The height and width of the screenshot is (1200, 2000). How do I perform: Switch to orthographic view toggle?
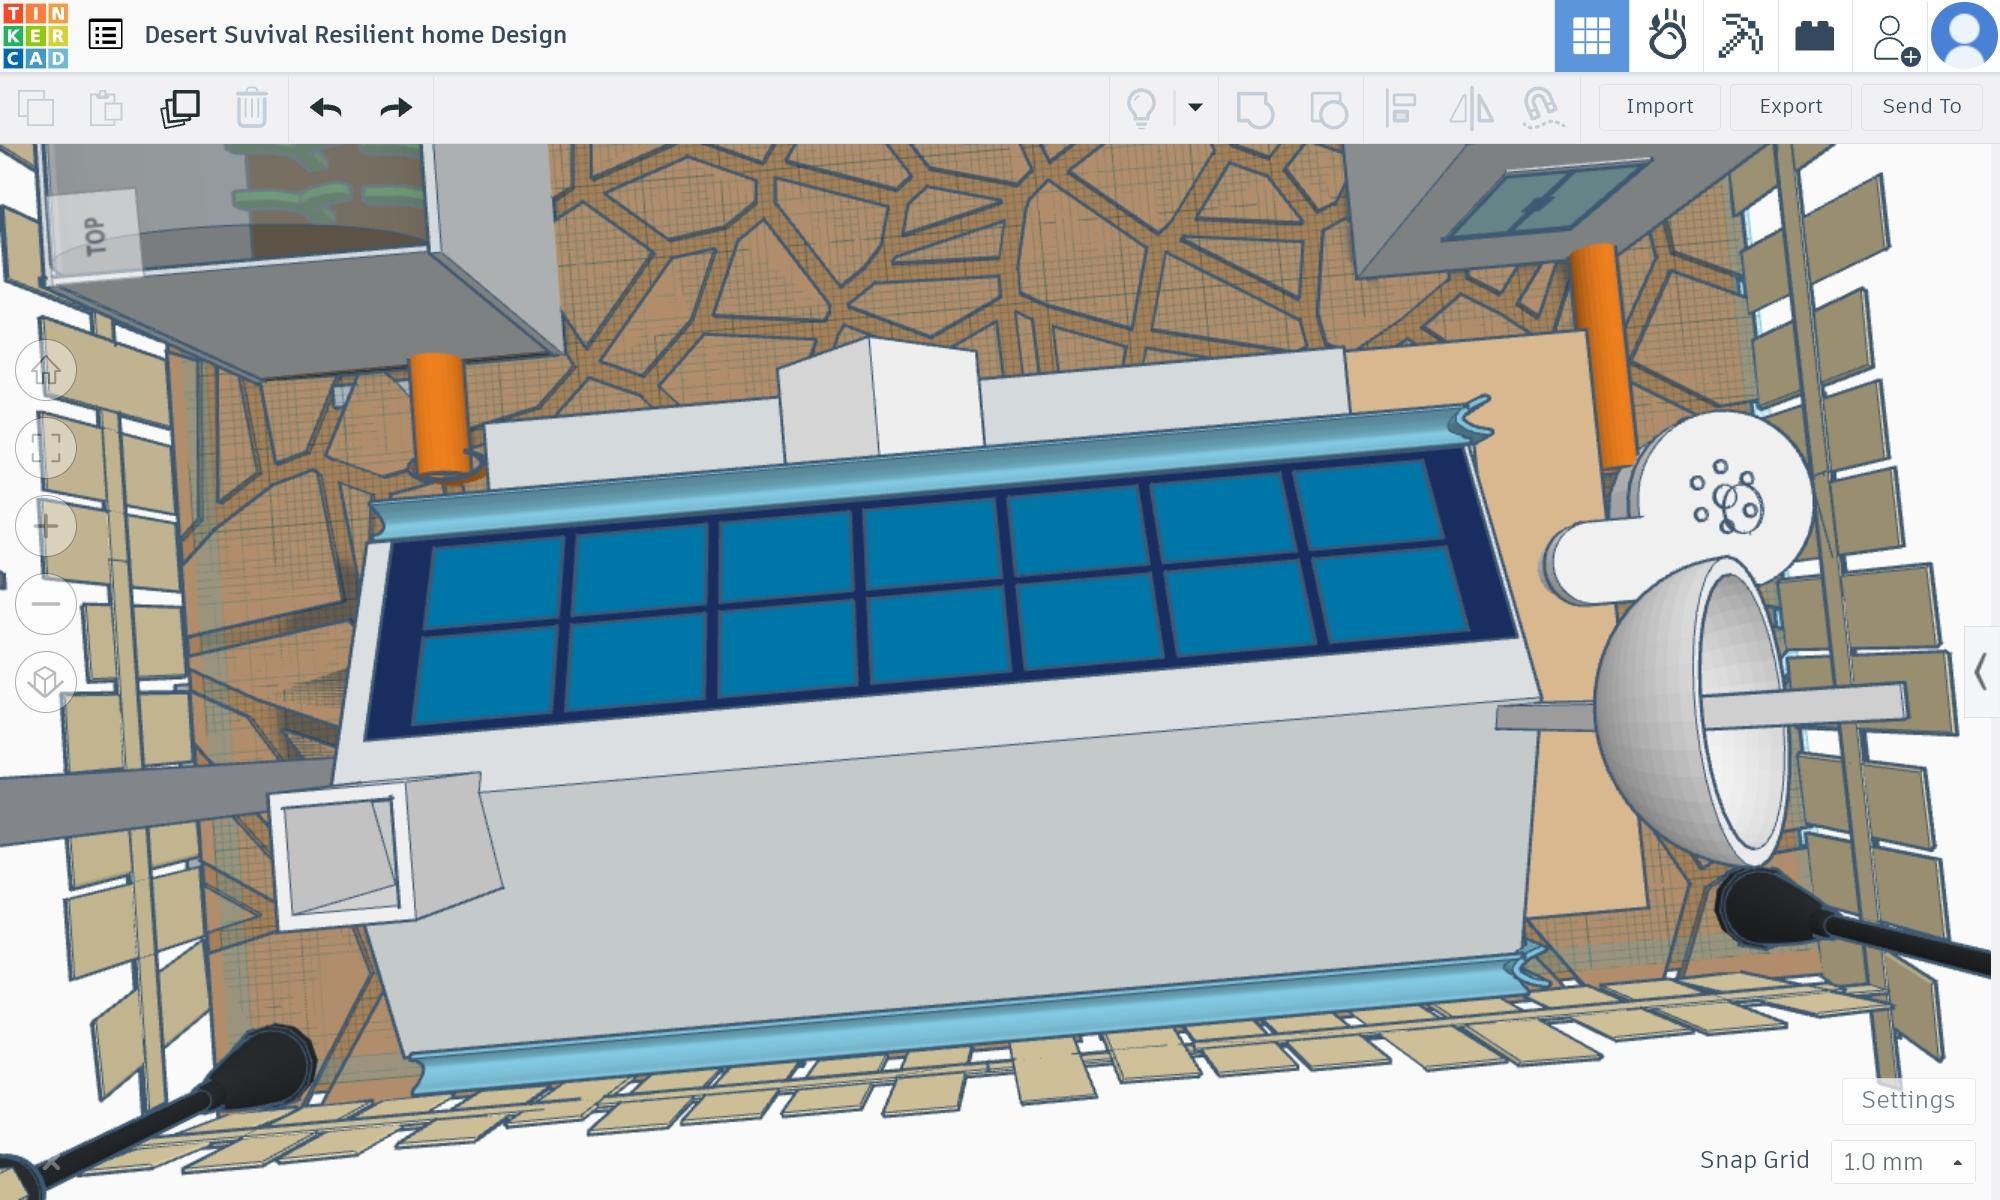(x=46, y=682)
